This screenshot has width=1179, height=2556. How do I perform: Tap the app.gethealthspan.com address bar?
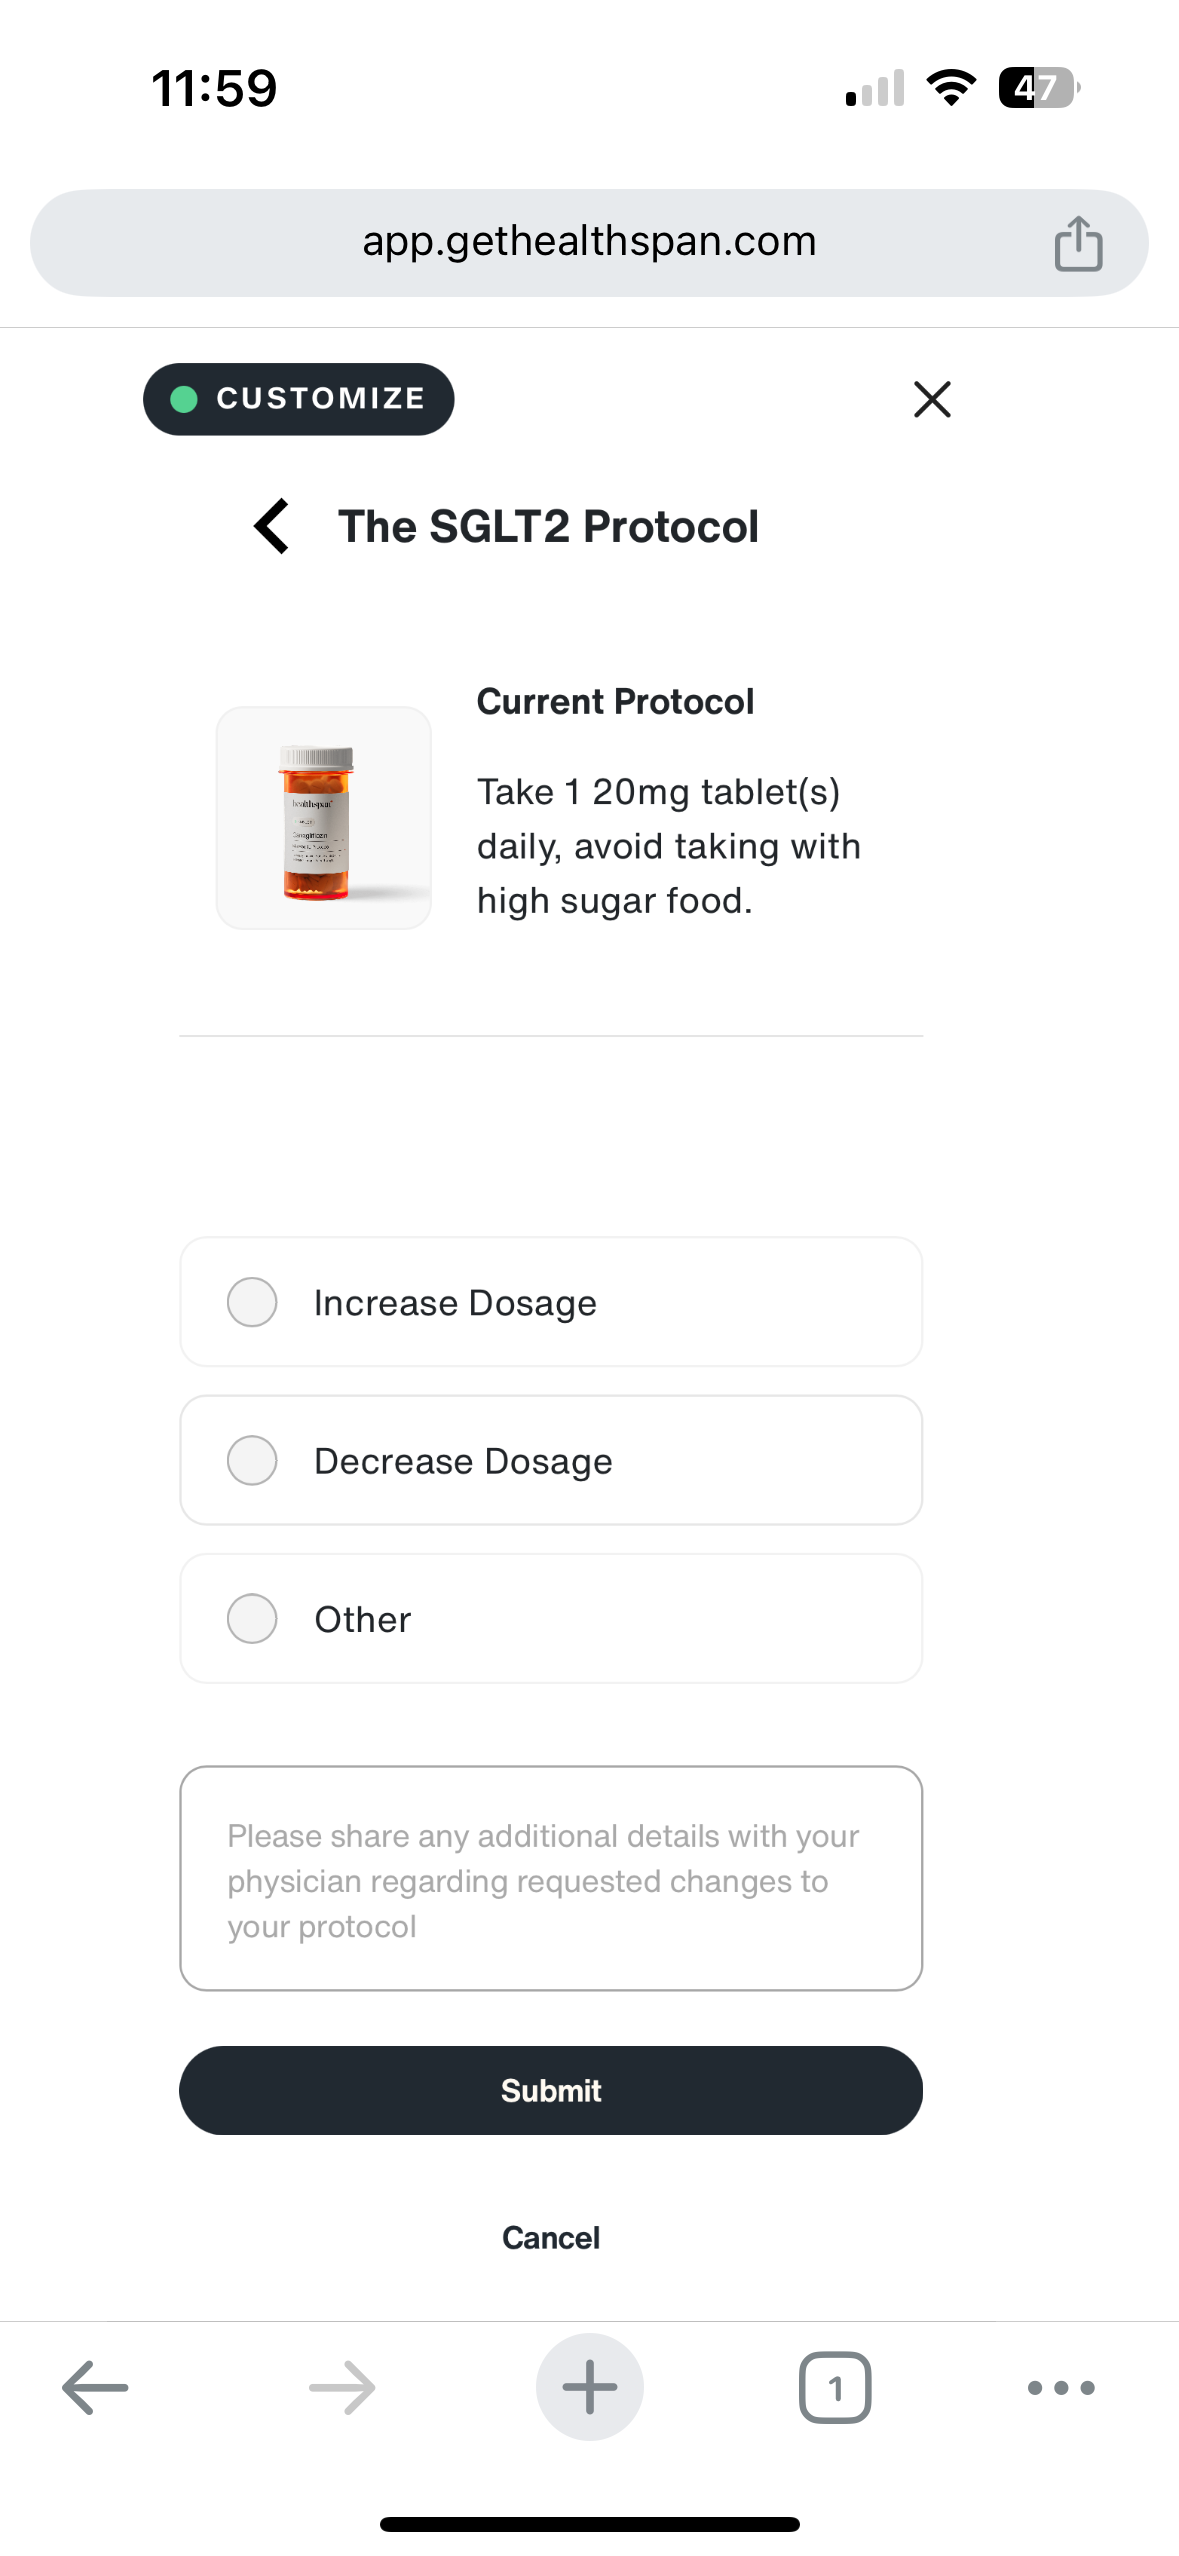coord(589,242)
